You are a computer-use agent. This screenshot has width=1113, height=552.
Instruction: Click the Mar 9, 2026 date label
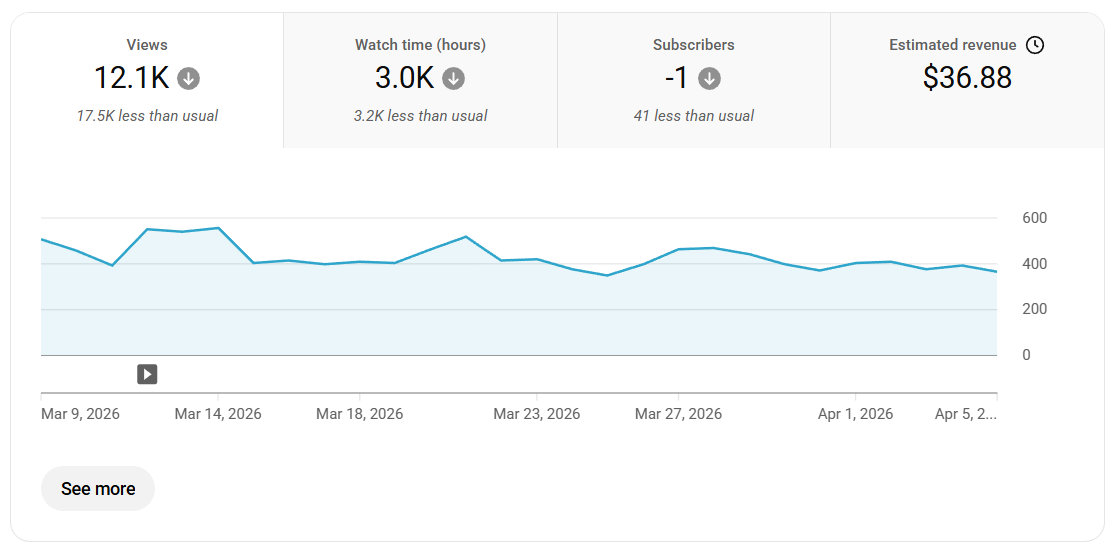pyautogui.click(x=80, y=414)
